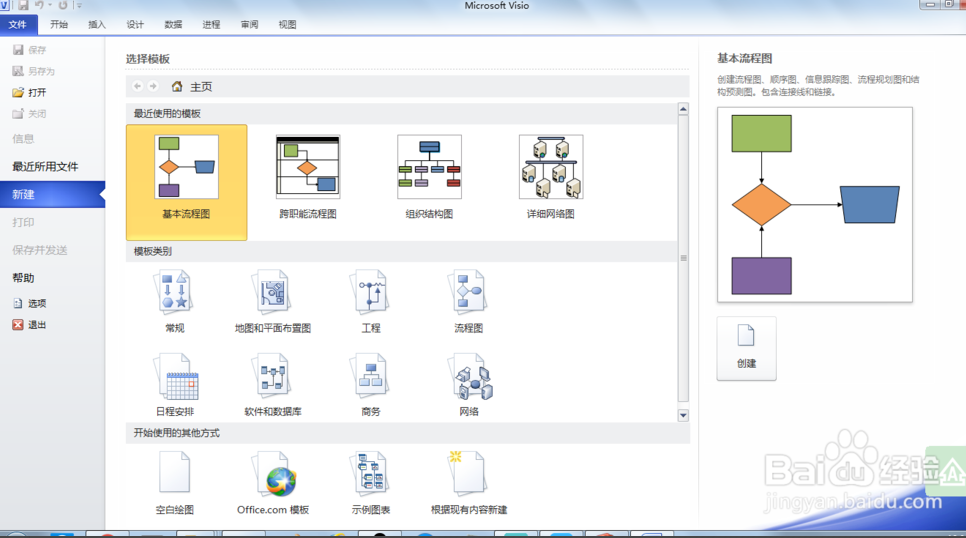This screenshot has width=966, height=538.
Task: Click the 创建 button
Action: point(746,348)
